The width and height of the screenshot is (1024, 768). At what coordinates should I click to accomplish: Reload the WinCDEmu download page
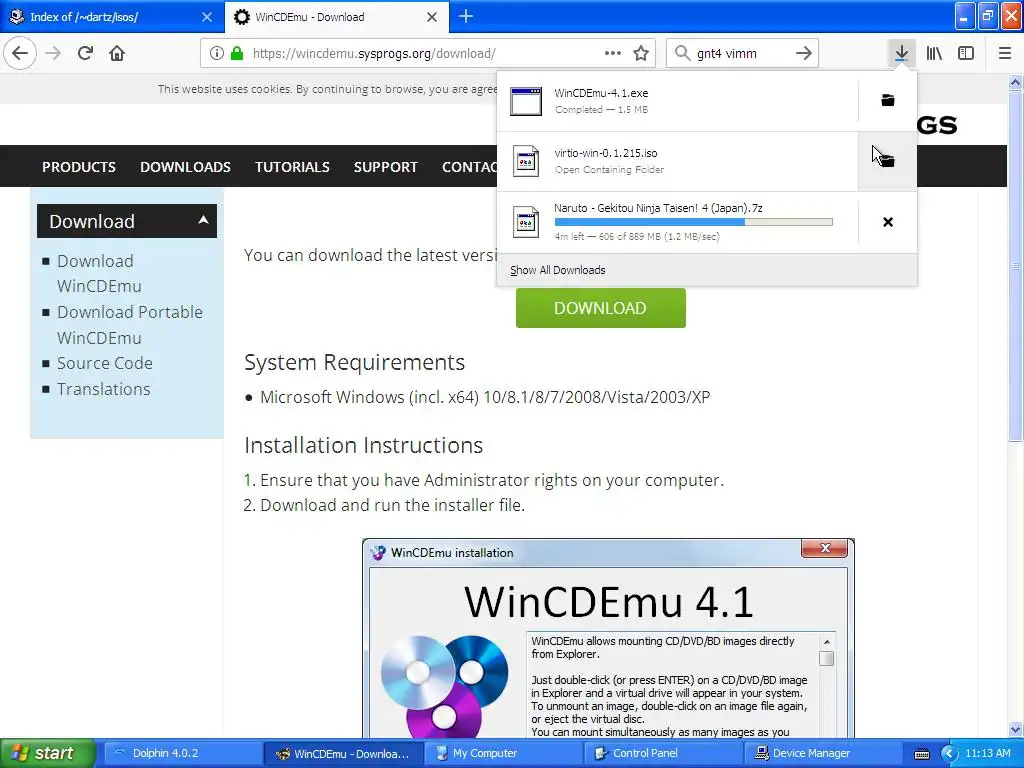(86, 53)
